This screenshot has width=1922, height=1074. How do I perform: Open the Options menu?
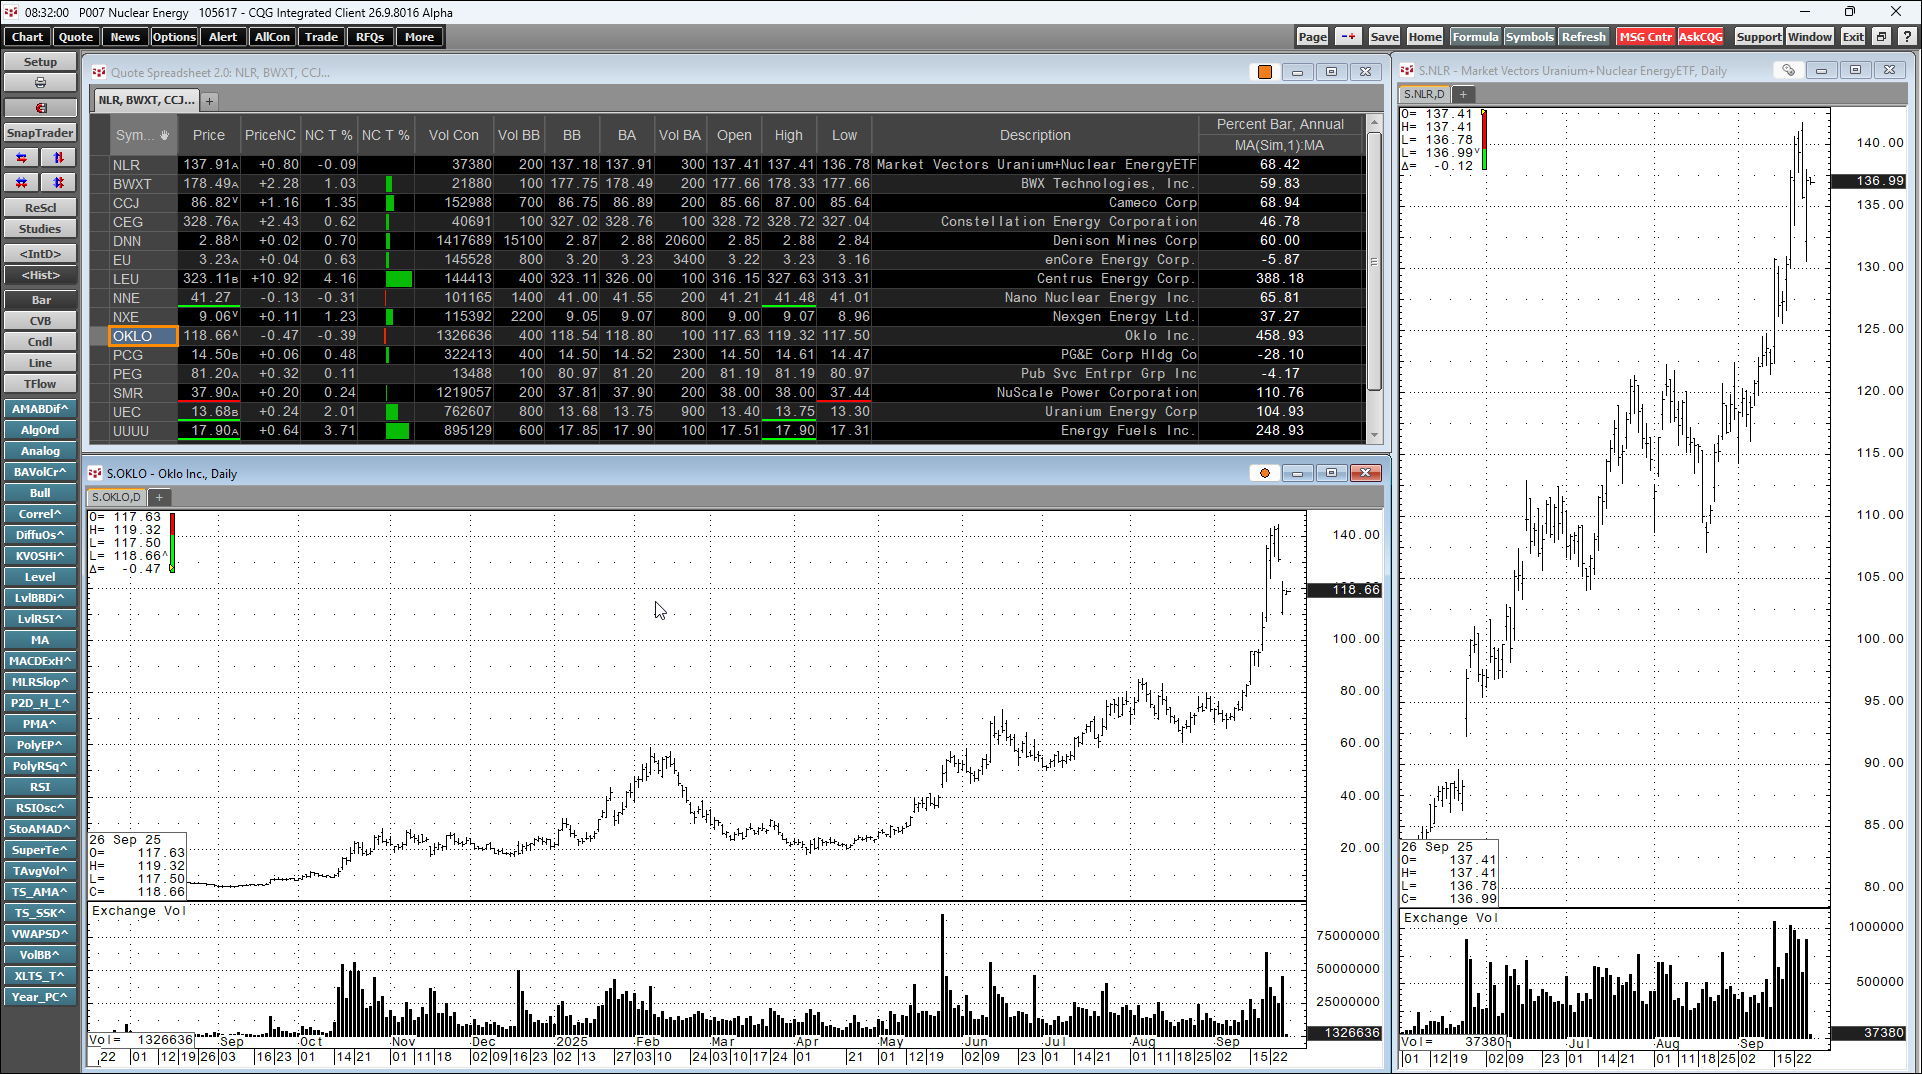[174, 37]
